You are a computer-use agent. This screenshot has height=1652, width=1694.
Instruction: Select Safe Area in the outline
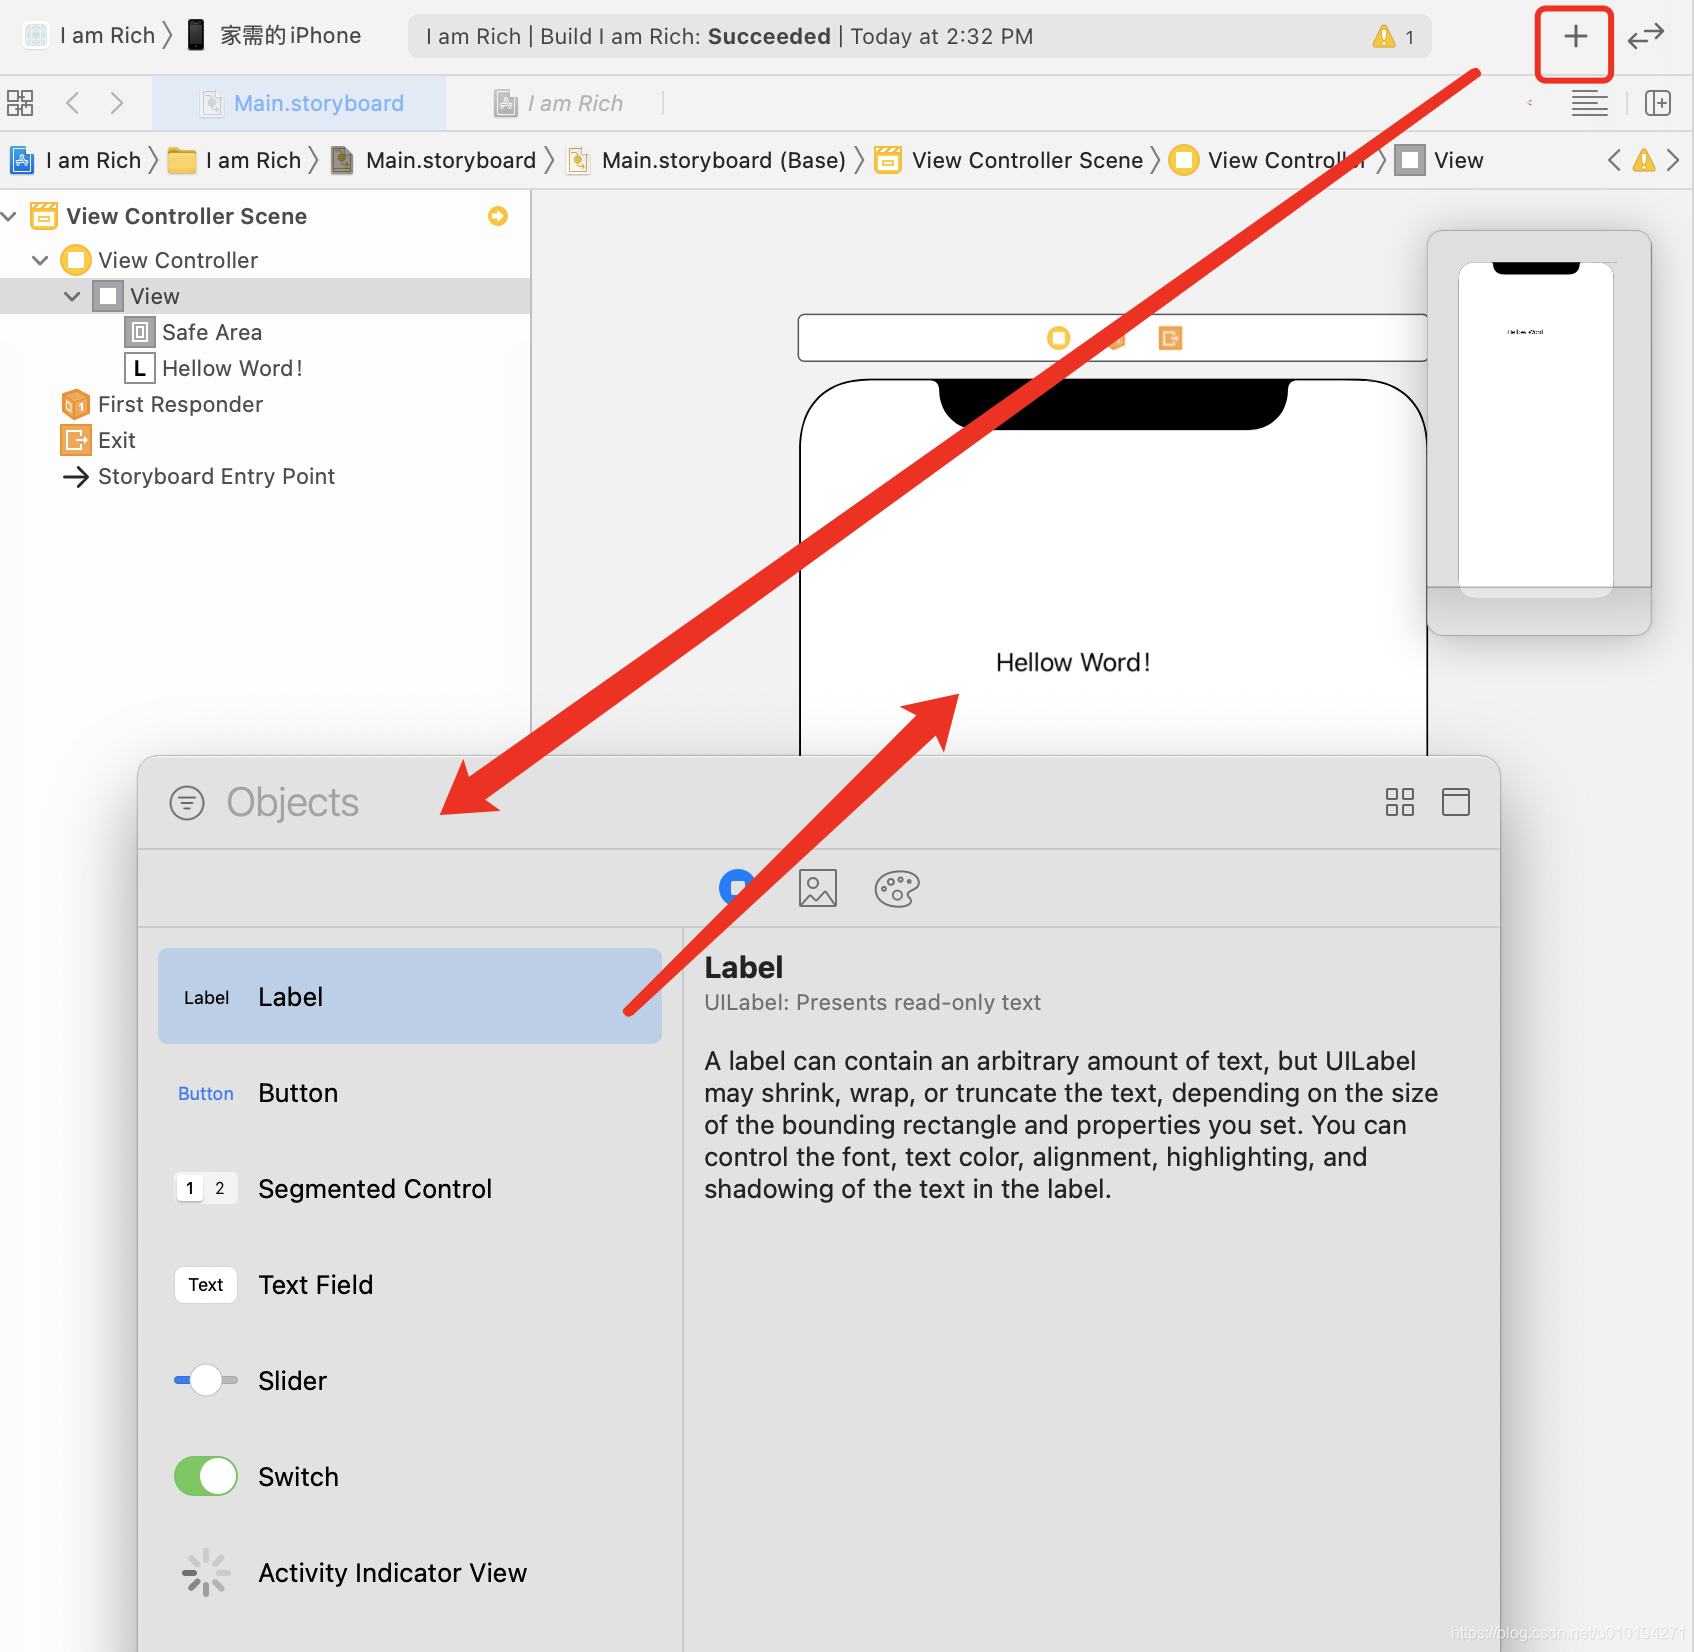(x=265, y=332)
